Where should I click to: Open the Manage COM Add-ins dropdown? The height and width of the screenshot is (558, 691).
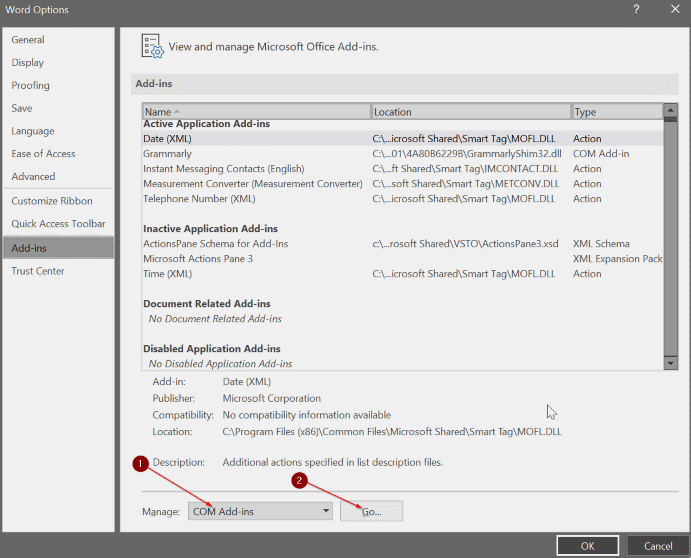(260, 511)
